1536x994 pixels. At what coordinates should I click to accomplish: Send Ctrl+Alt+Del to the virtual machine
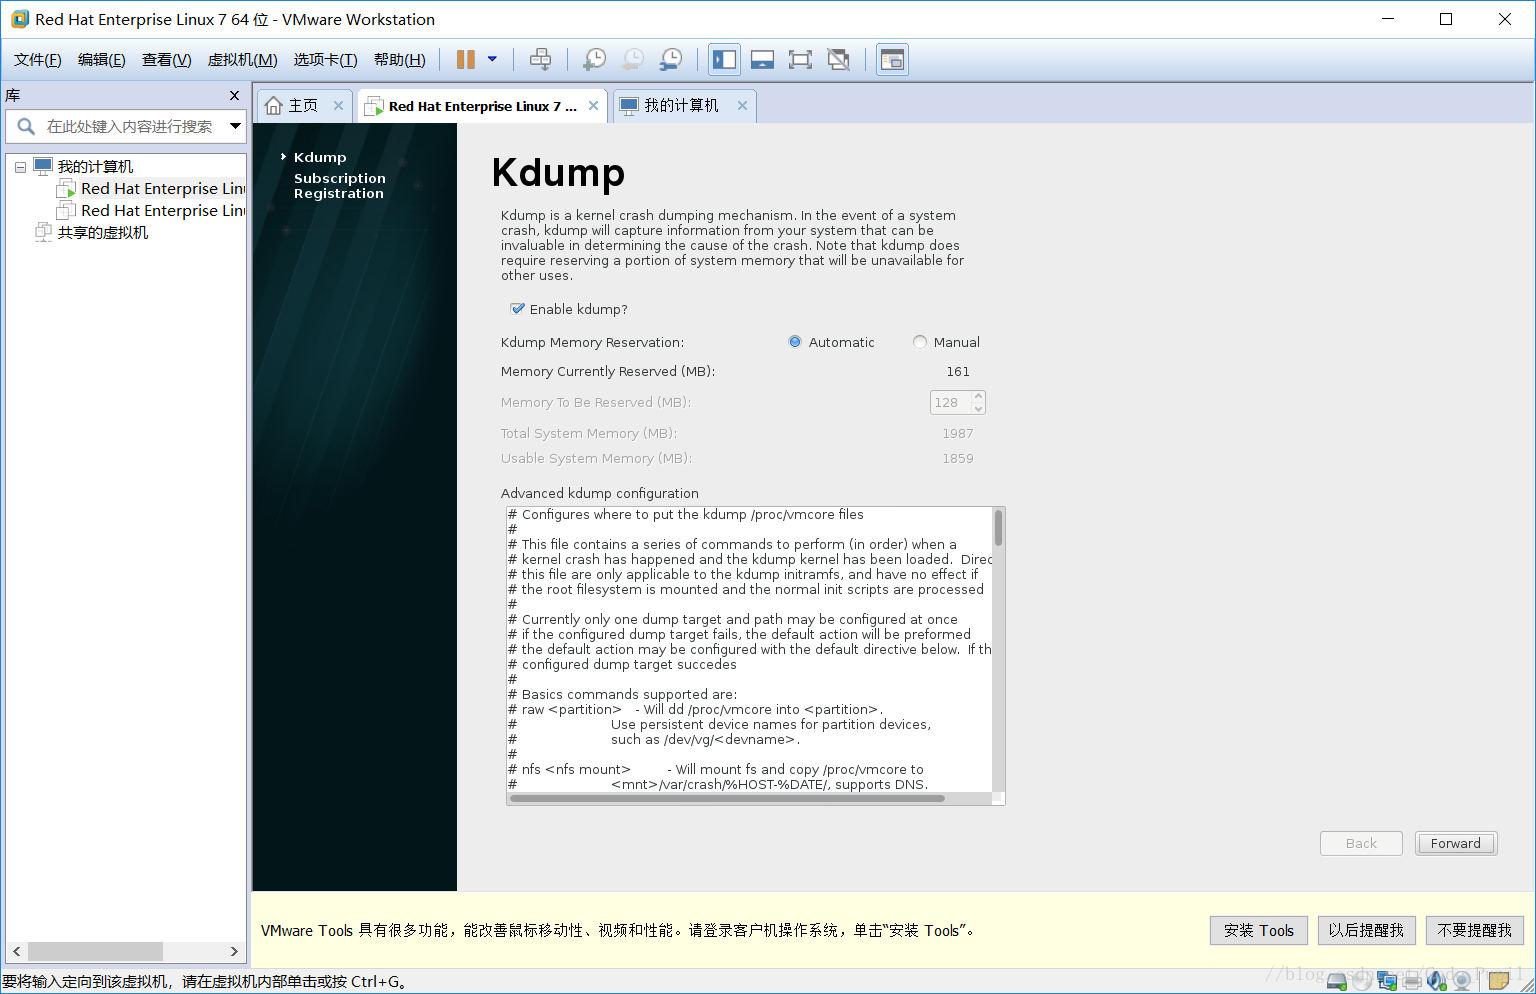coord(540,60)
